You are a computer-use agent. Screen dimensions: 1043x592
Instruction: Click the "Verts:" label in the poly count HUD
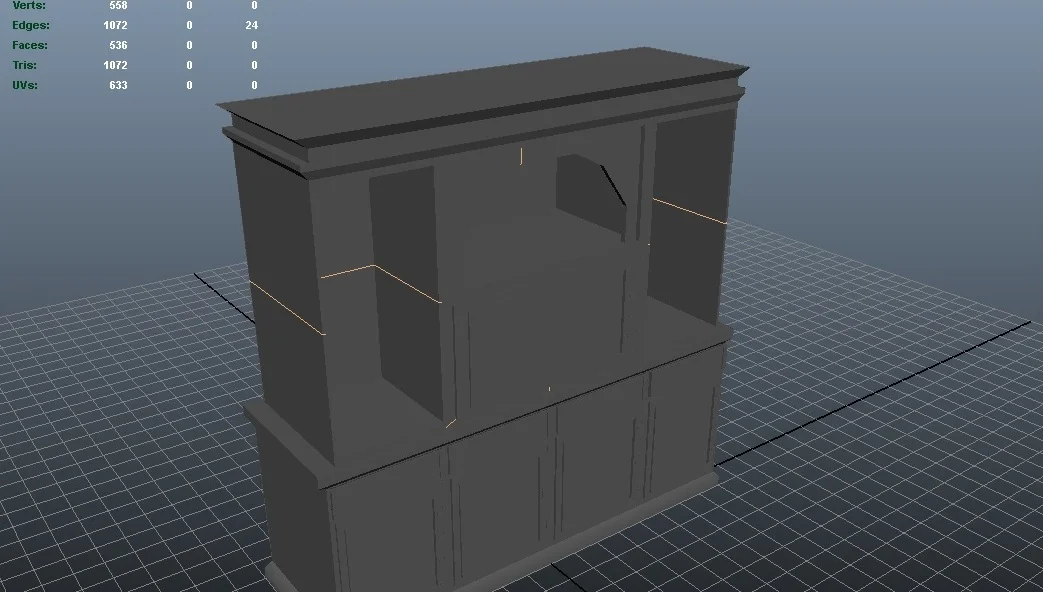[29, 5]
